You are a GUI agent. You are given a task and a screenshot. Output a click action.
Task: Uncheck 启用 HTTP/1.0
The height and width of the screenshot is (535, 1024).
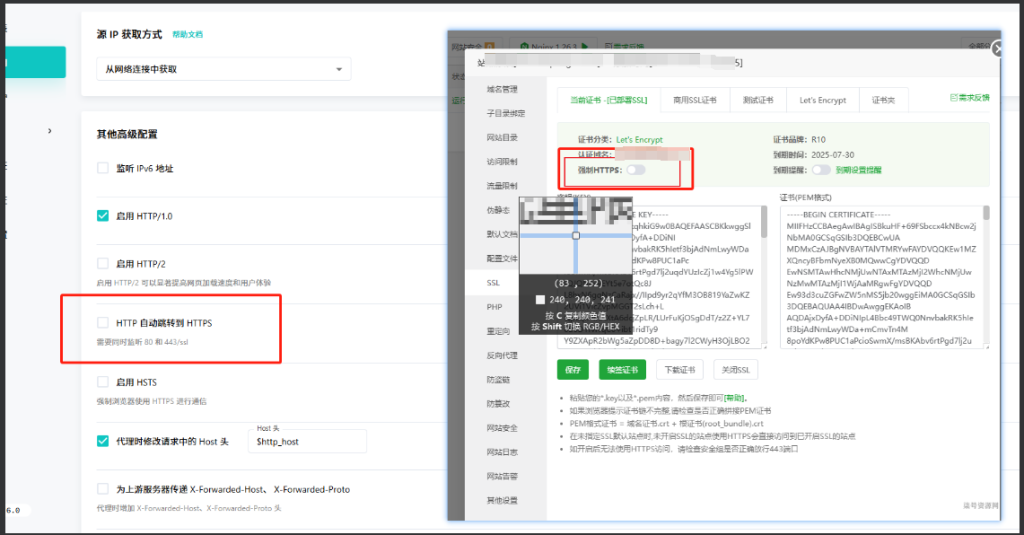[x=103, y=216]
